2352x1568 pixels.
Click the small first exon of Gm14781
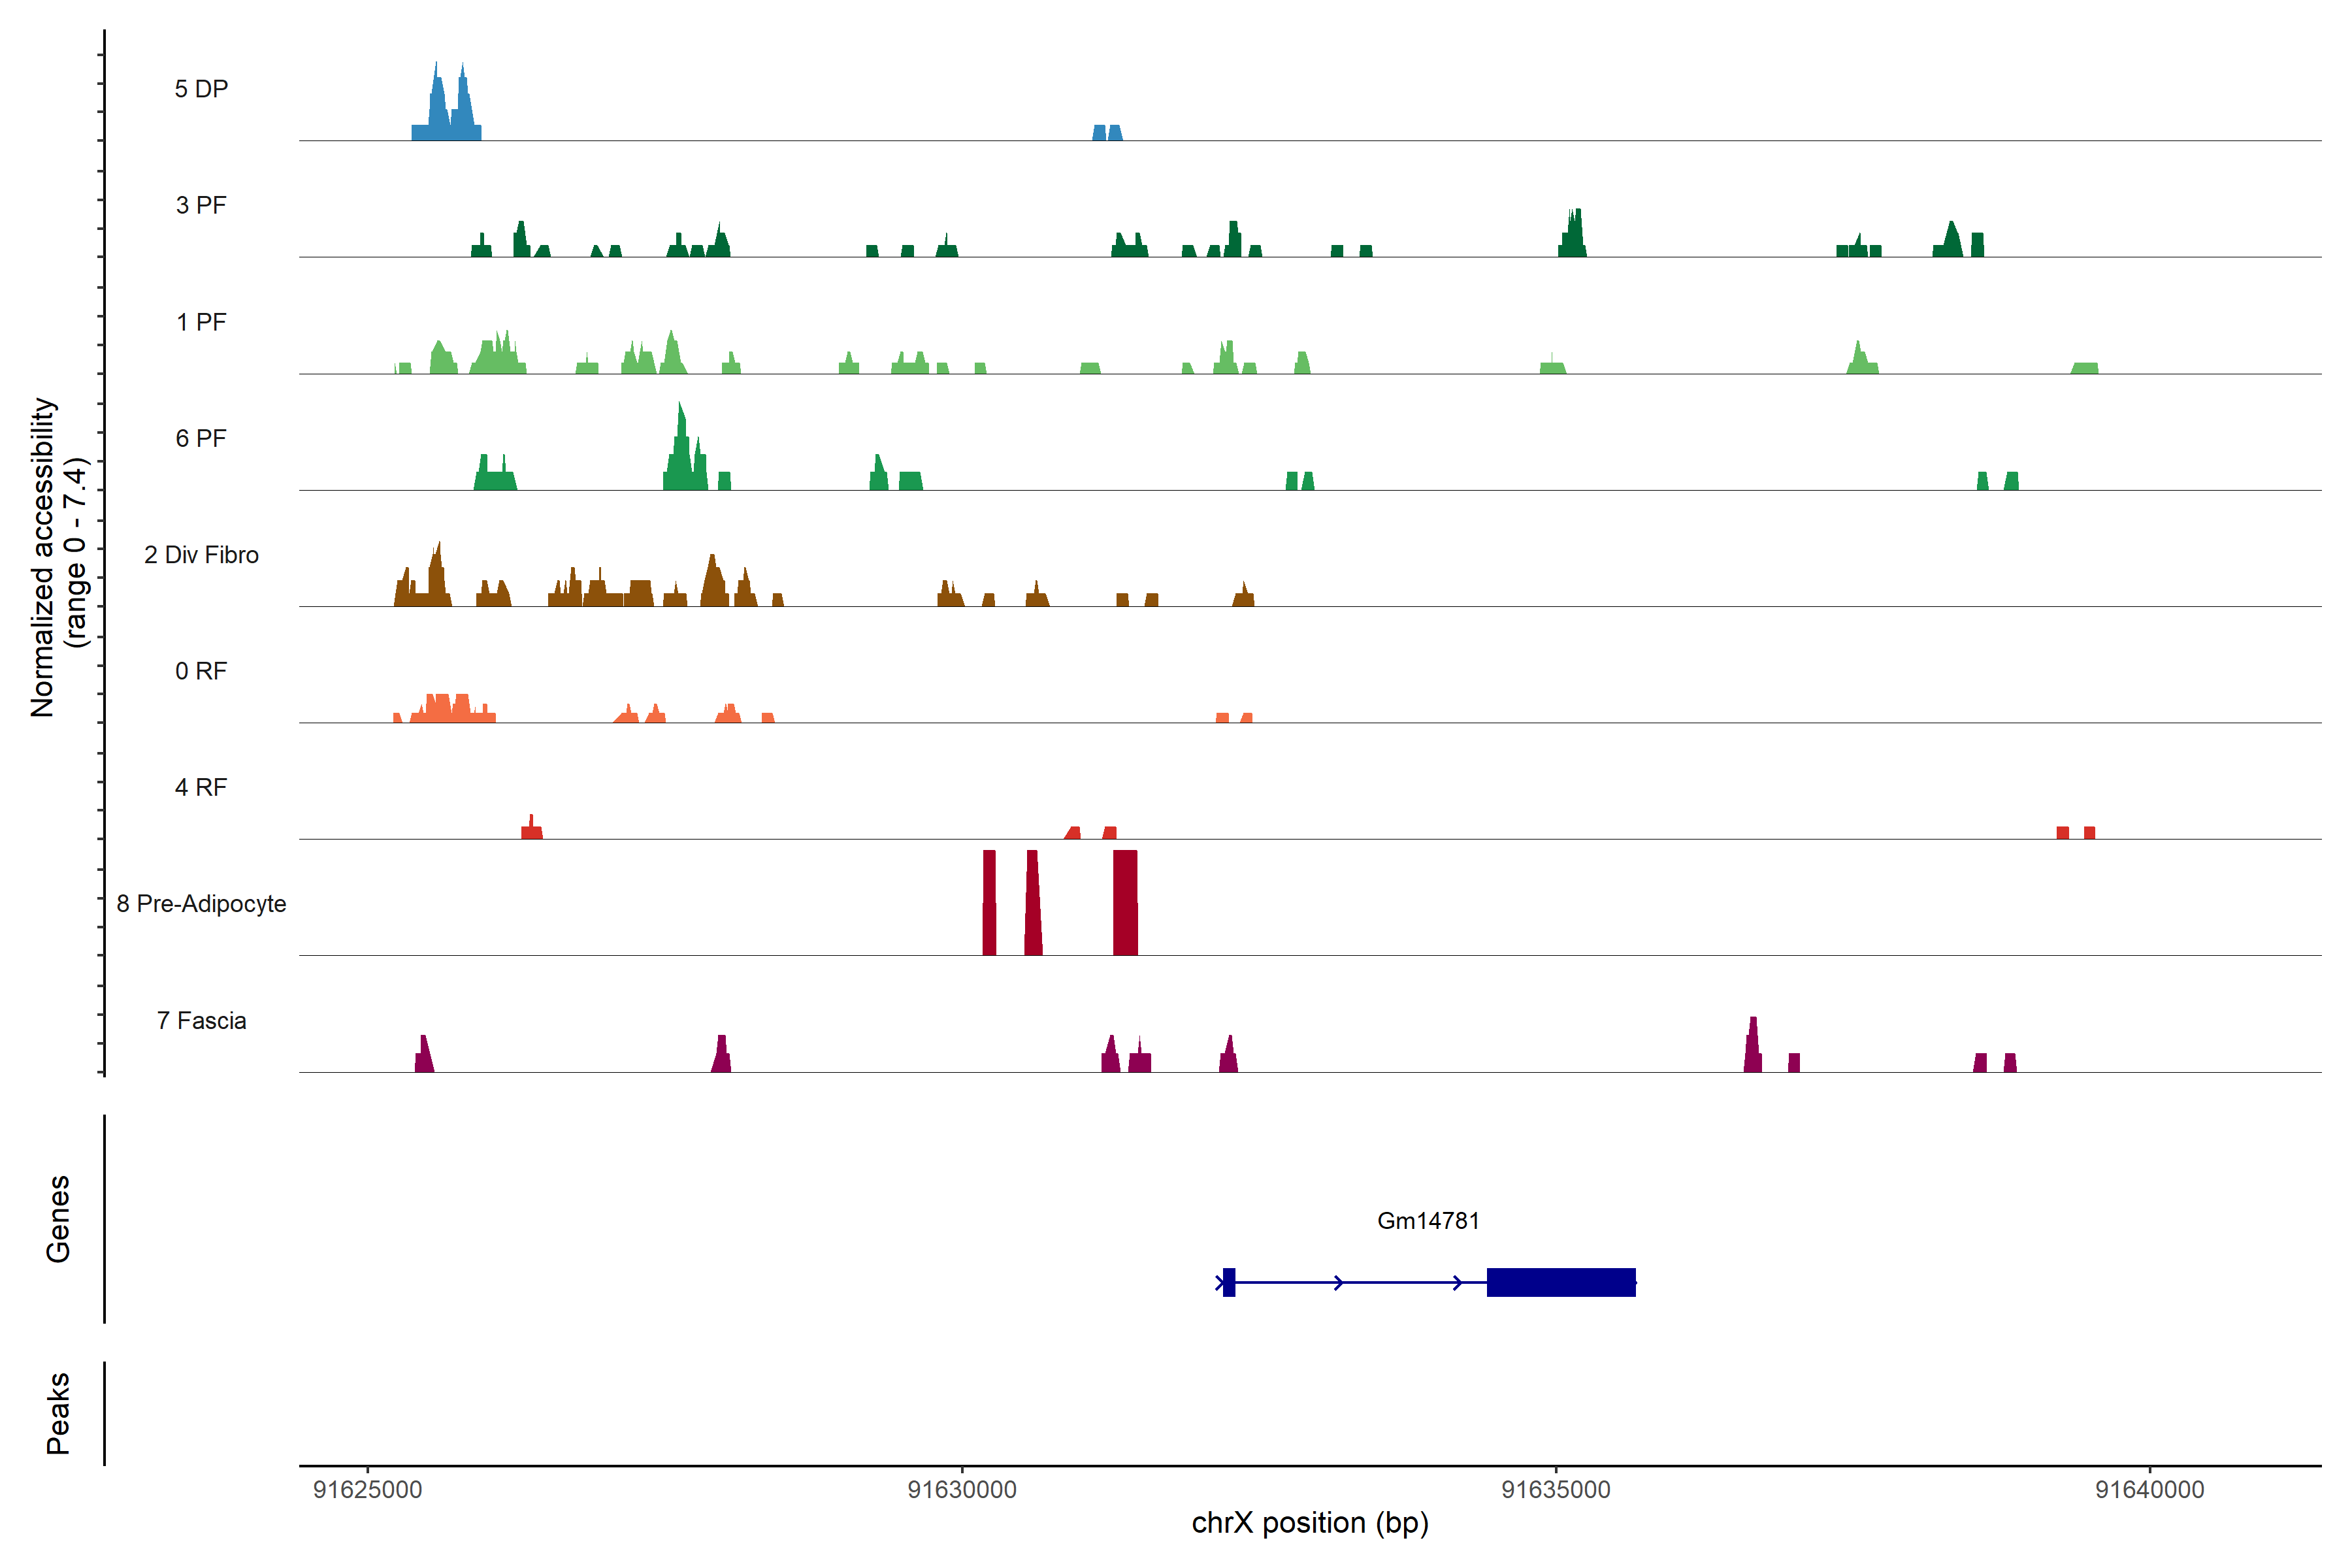point(1229,1282)
